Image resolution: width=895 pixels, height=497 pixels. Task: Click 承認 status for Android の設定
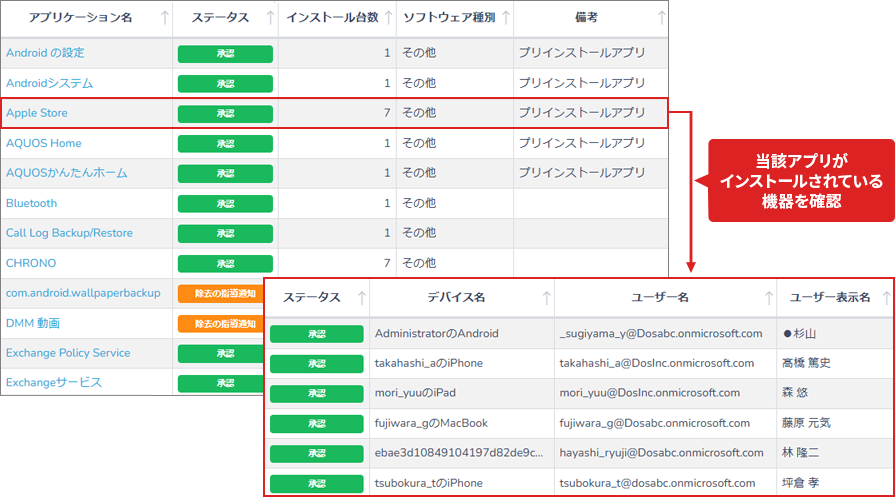point(225,54)
